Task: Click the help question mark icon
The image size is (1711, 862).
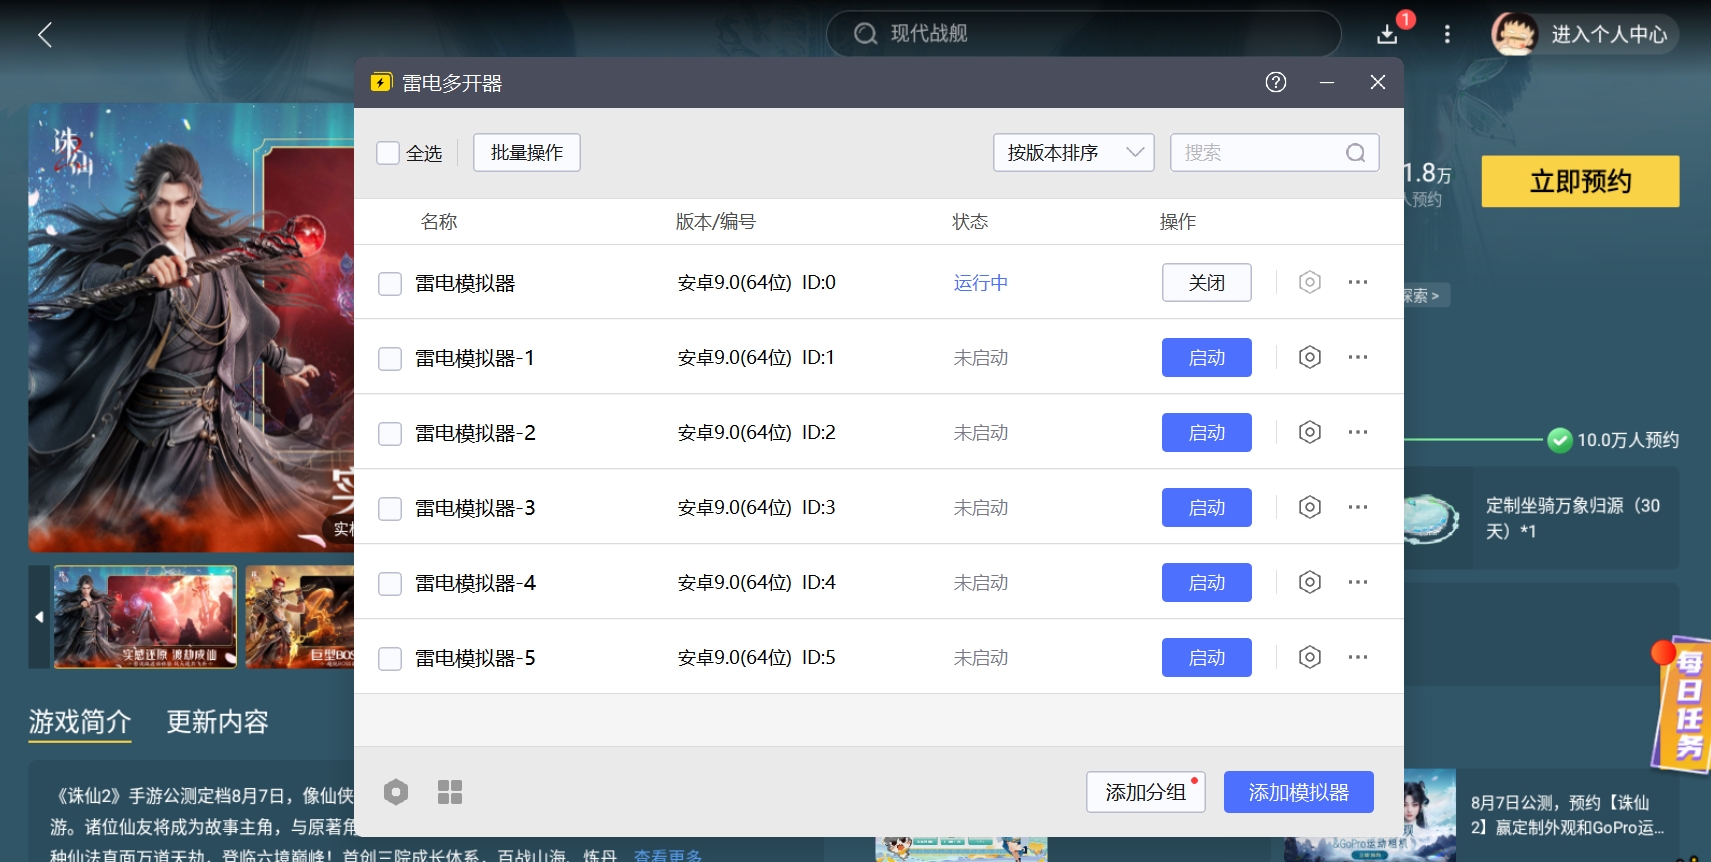Action: [1275, 83]
